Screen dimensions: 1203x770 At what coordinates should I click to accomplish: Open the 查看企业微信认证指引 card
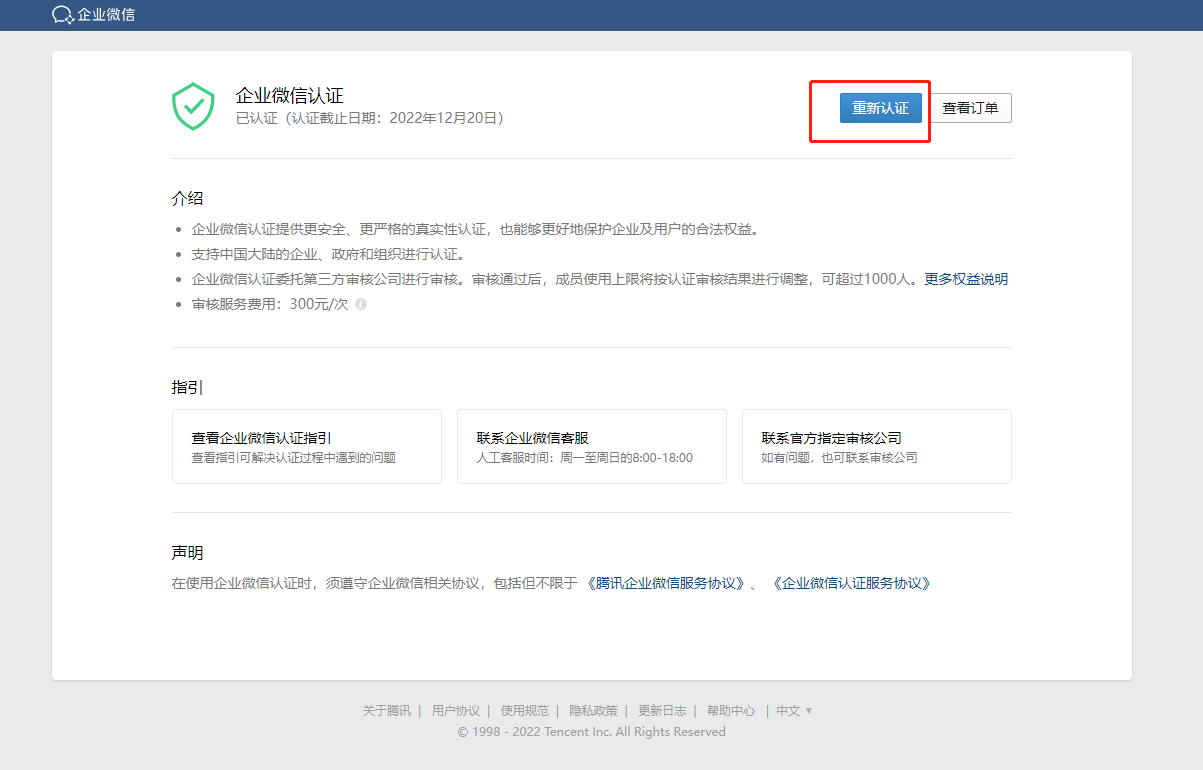(x=307, y=446)
